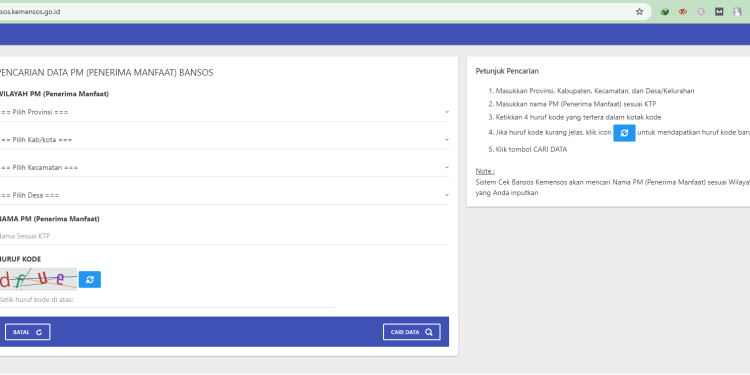Click the WILAYAH PM (Penerima Manfaat) label
Viewport: 750px width, 375px height.
pyautogui.click(x=54, y=94)
